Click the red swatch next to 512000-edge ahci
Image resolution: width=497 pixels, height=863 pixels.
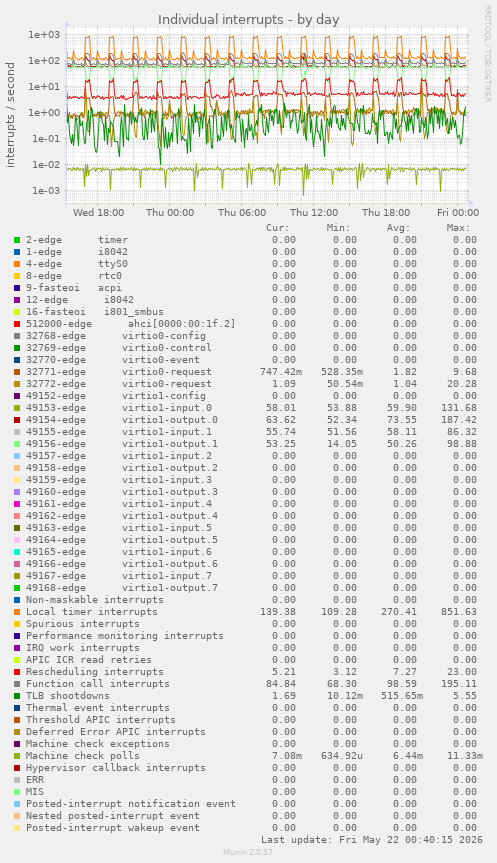coord(17,324)
